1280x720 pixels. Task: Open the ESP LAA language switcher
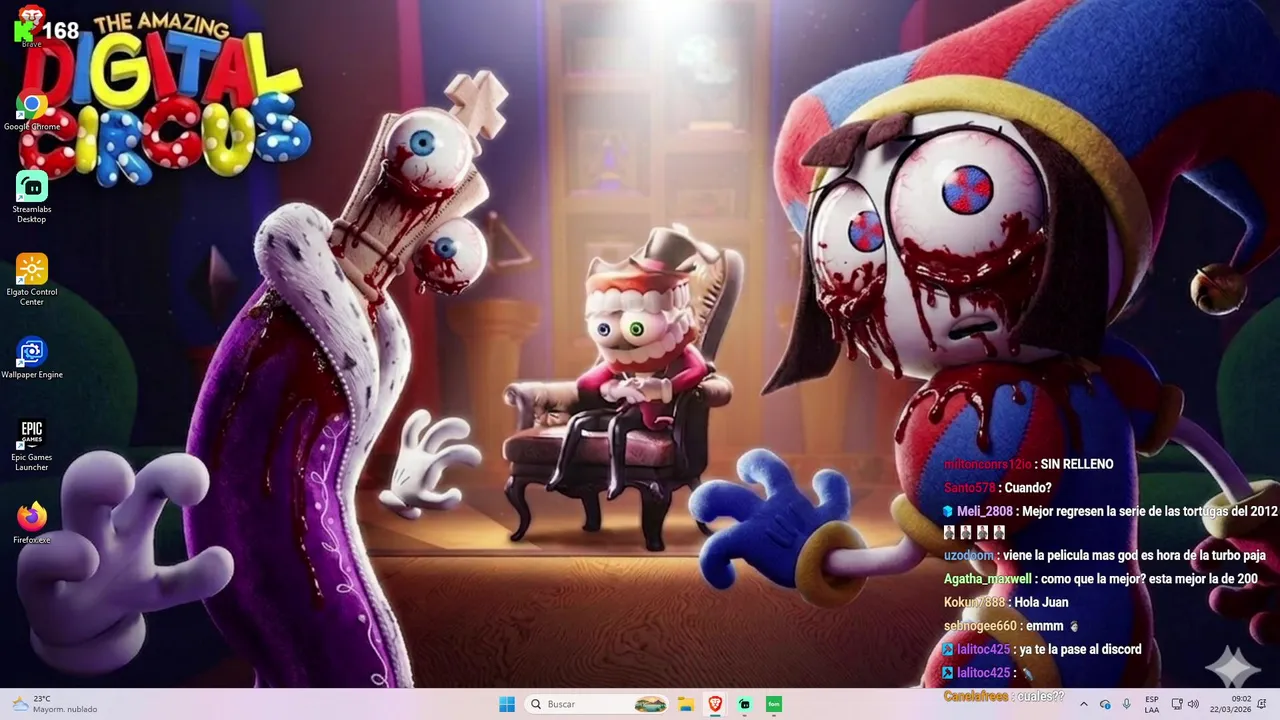[1152, 704]
